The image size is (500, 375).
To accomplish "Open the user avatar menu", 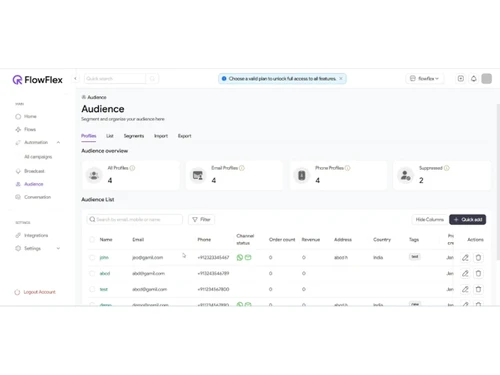I will pyautogui.click(x=487, y=79).
